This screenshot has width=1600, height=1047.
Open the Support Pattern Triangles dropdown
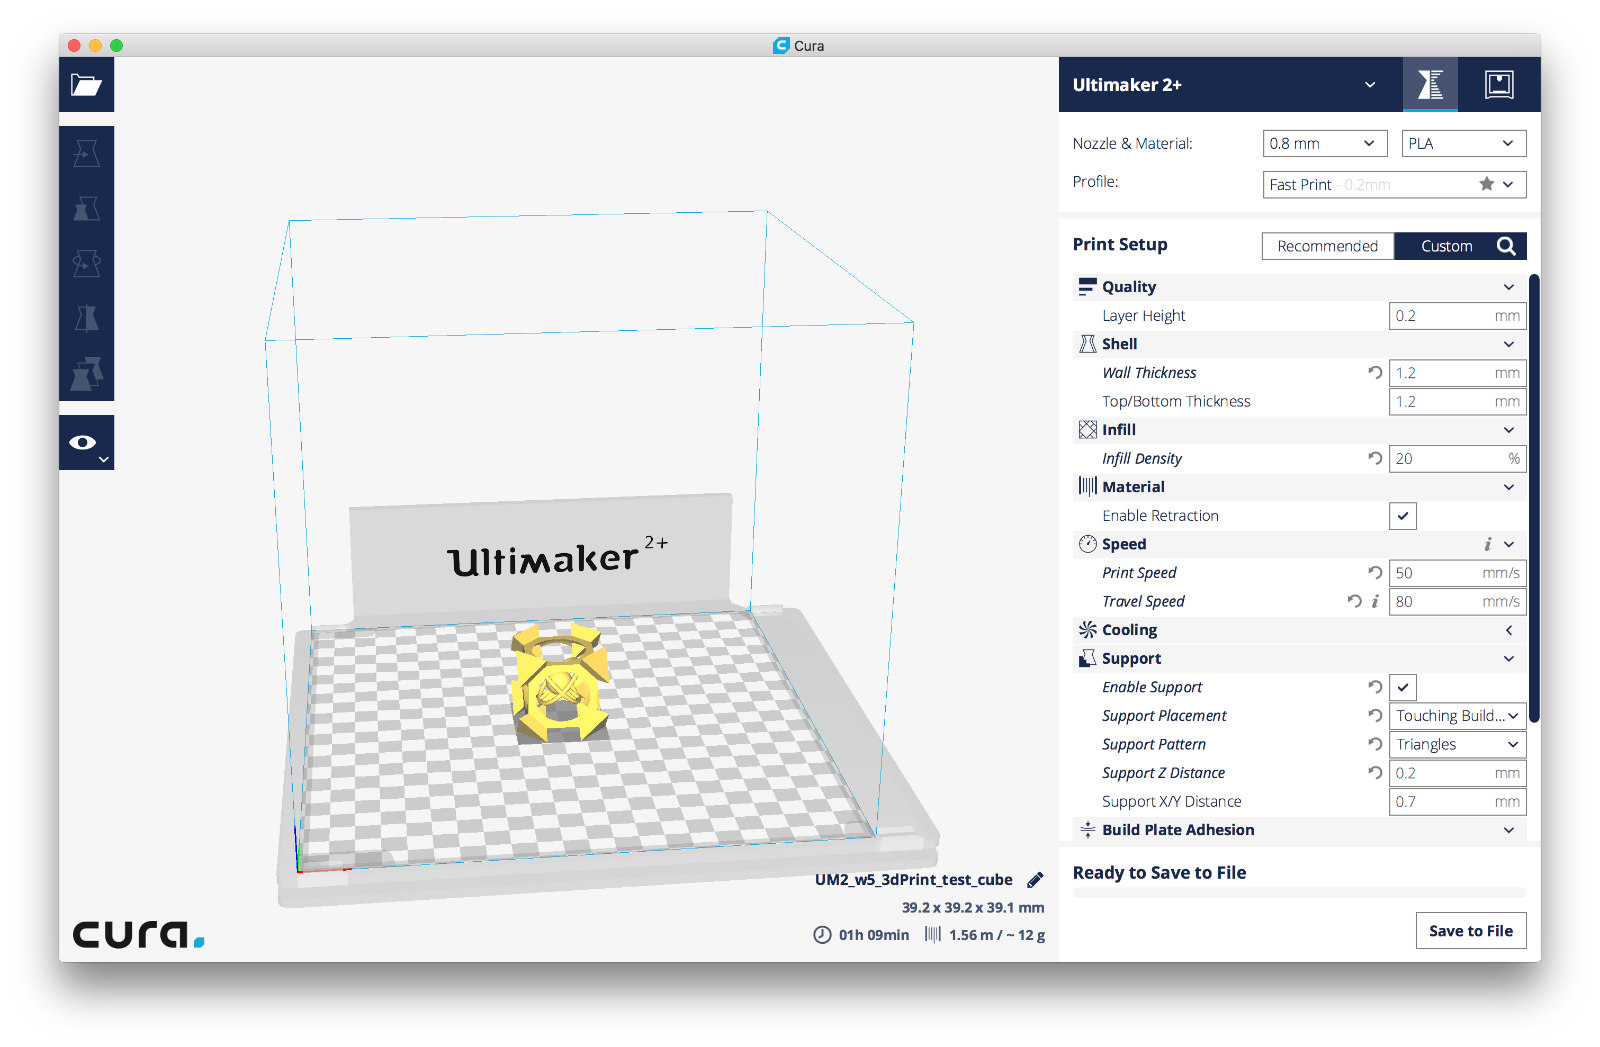point(1458,744)
